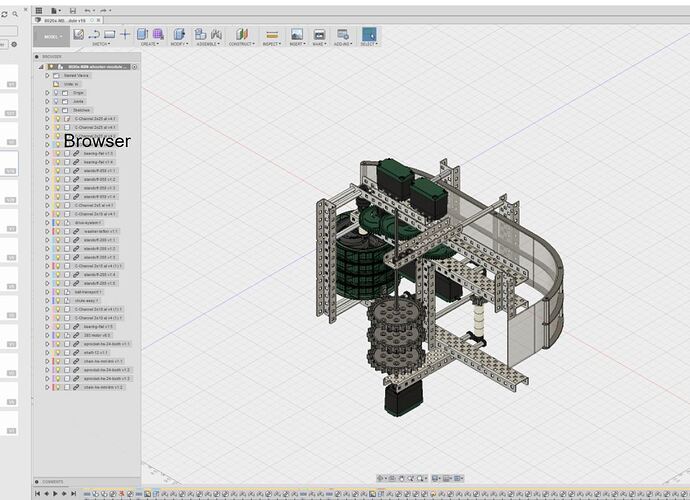Jump to the timeline end
The width and height of the screenshot is (690, 500).
coord(73,494)
